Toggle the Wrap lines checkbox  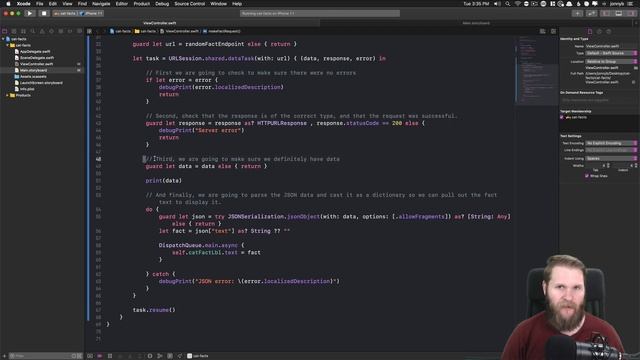pos(587,176)
